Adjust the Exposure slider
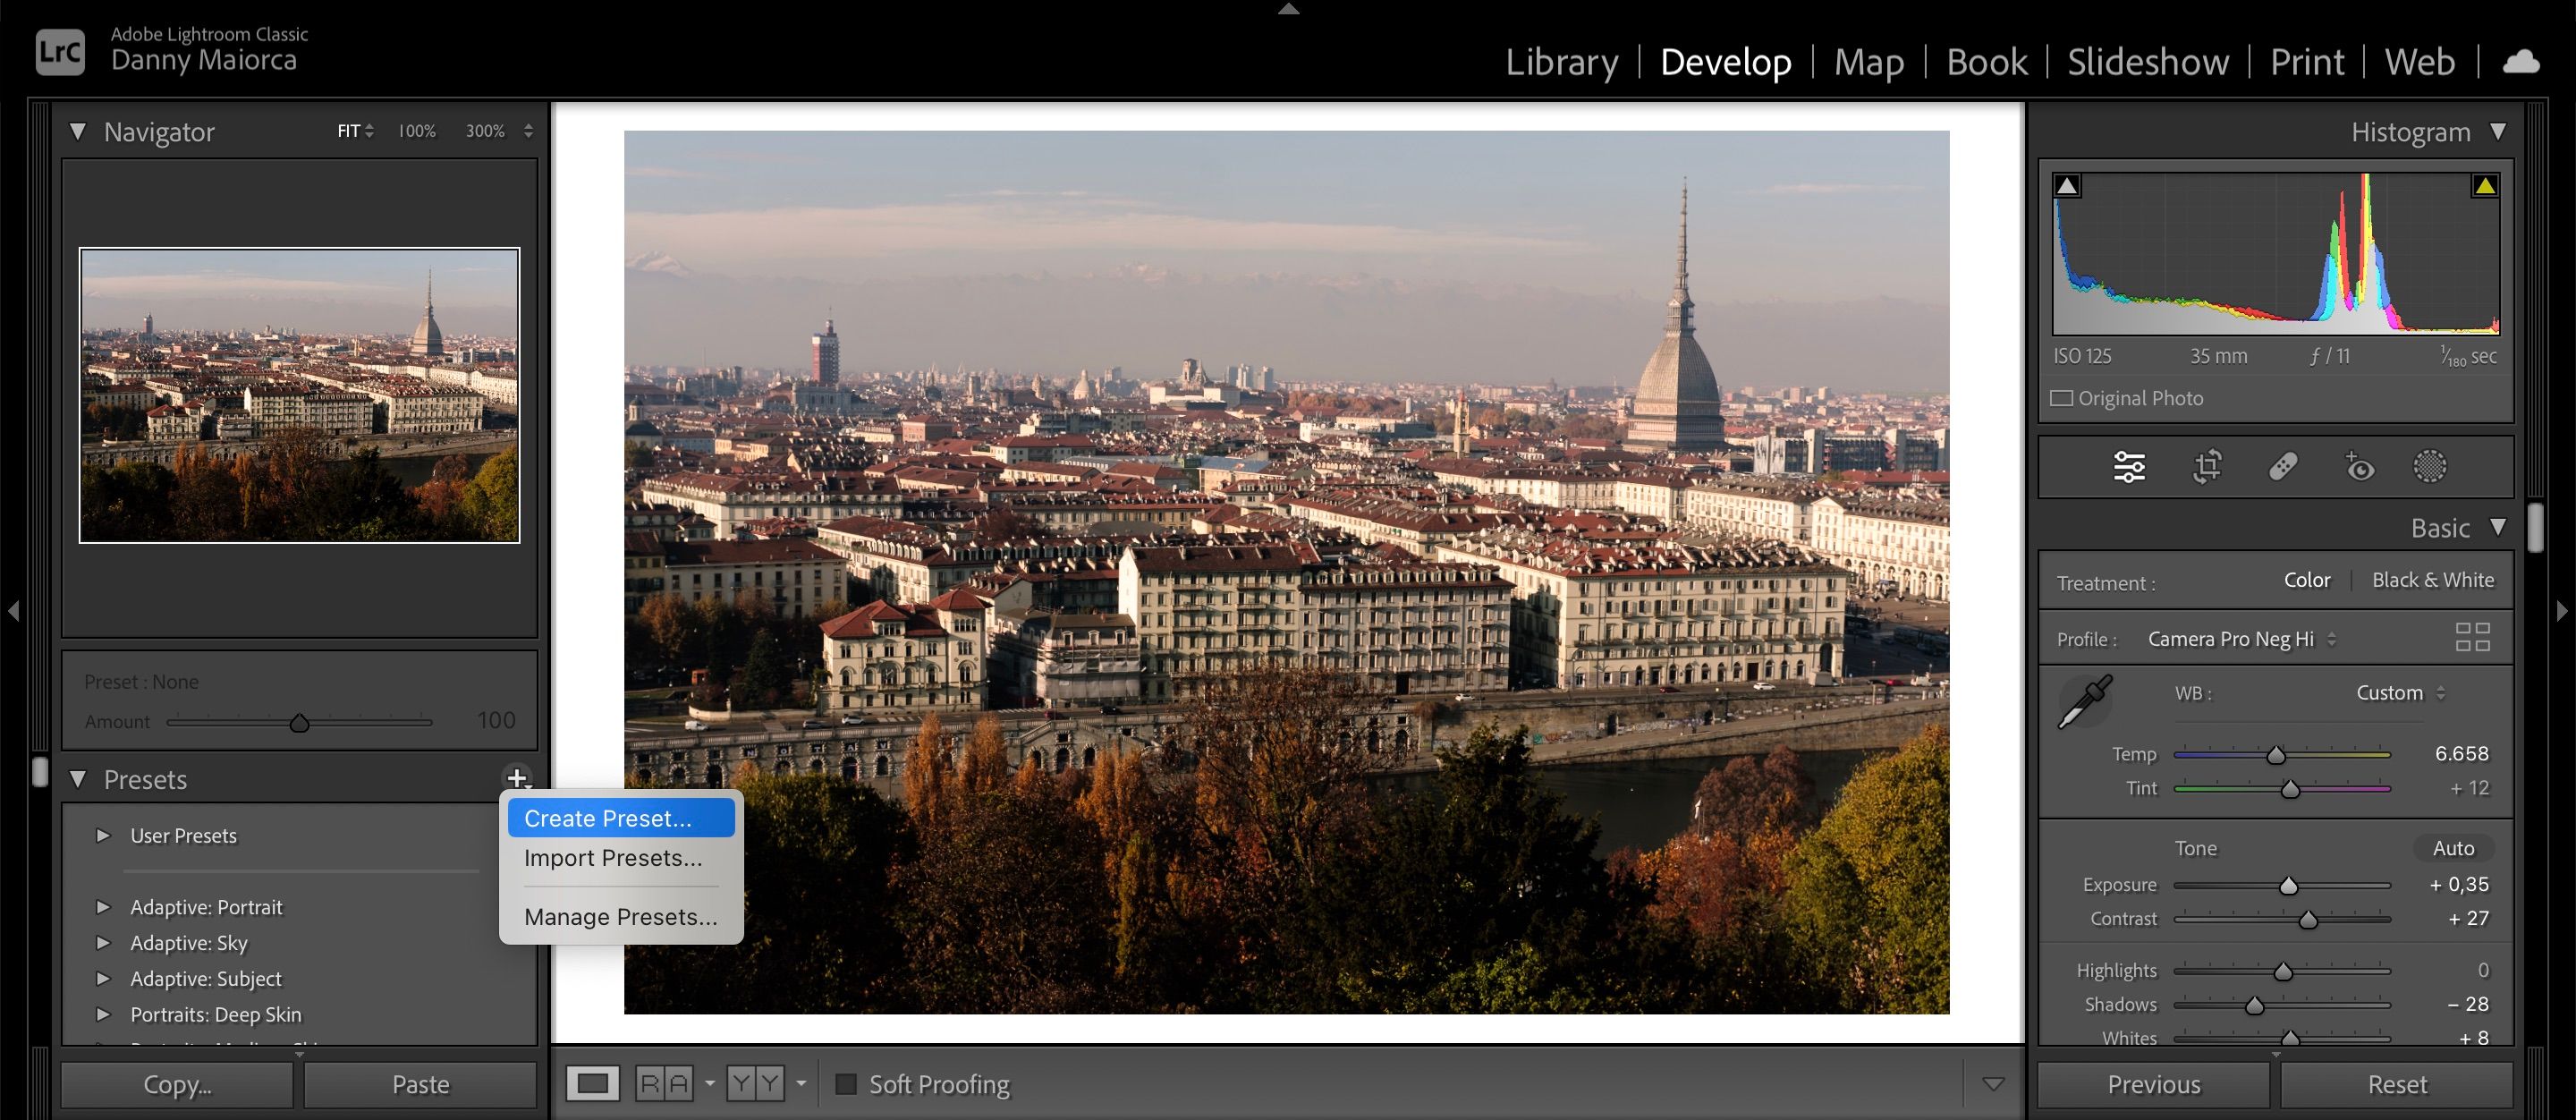 coord(2288,884)
